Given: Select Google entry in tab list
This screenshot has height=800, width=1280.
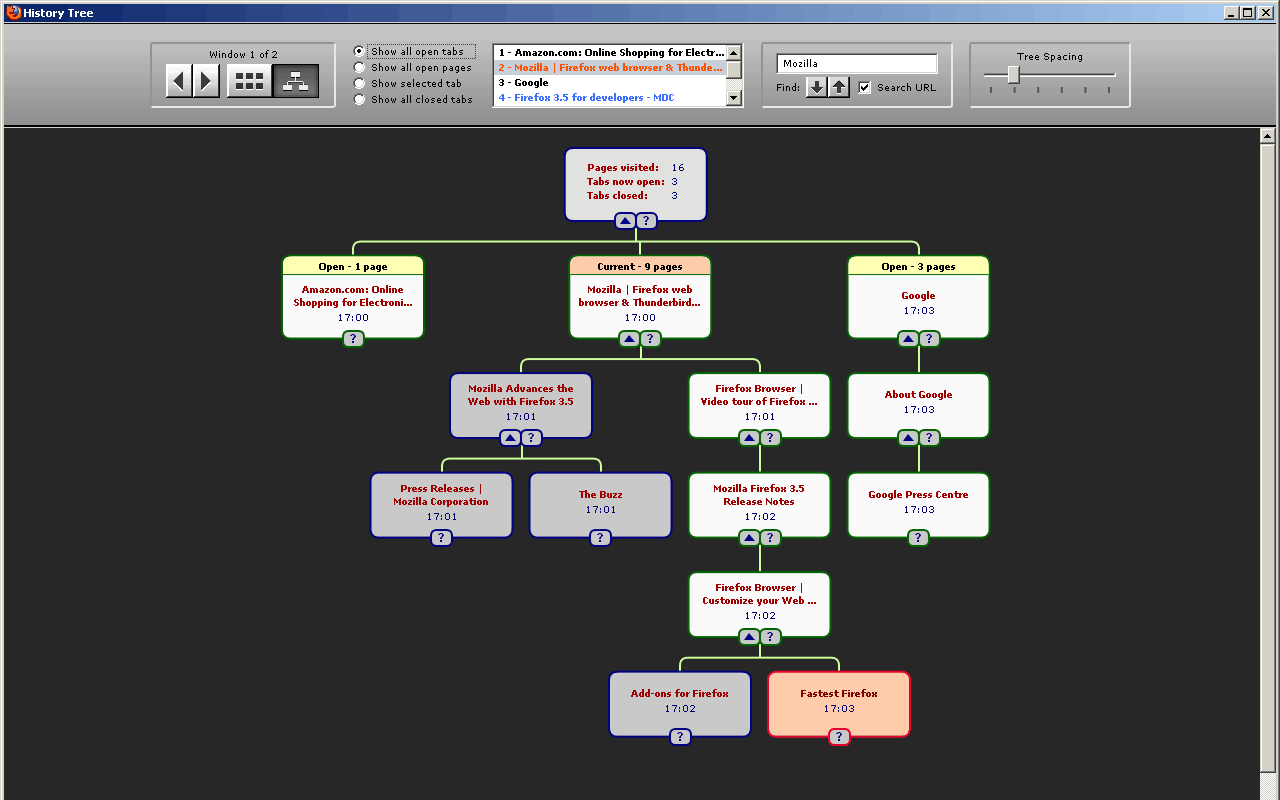Looking at the screenshot, I should 610,83.
